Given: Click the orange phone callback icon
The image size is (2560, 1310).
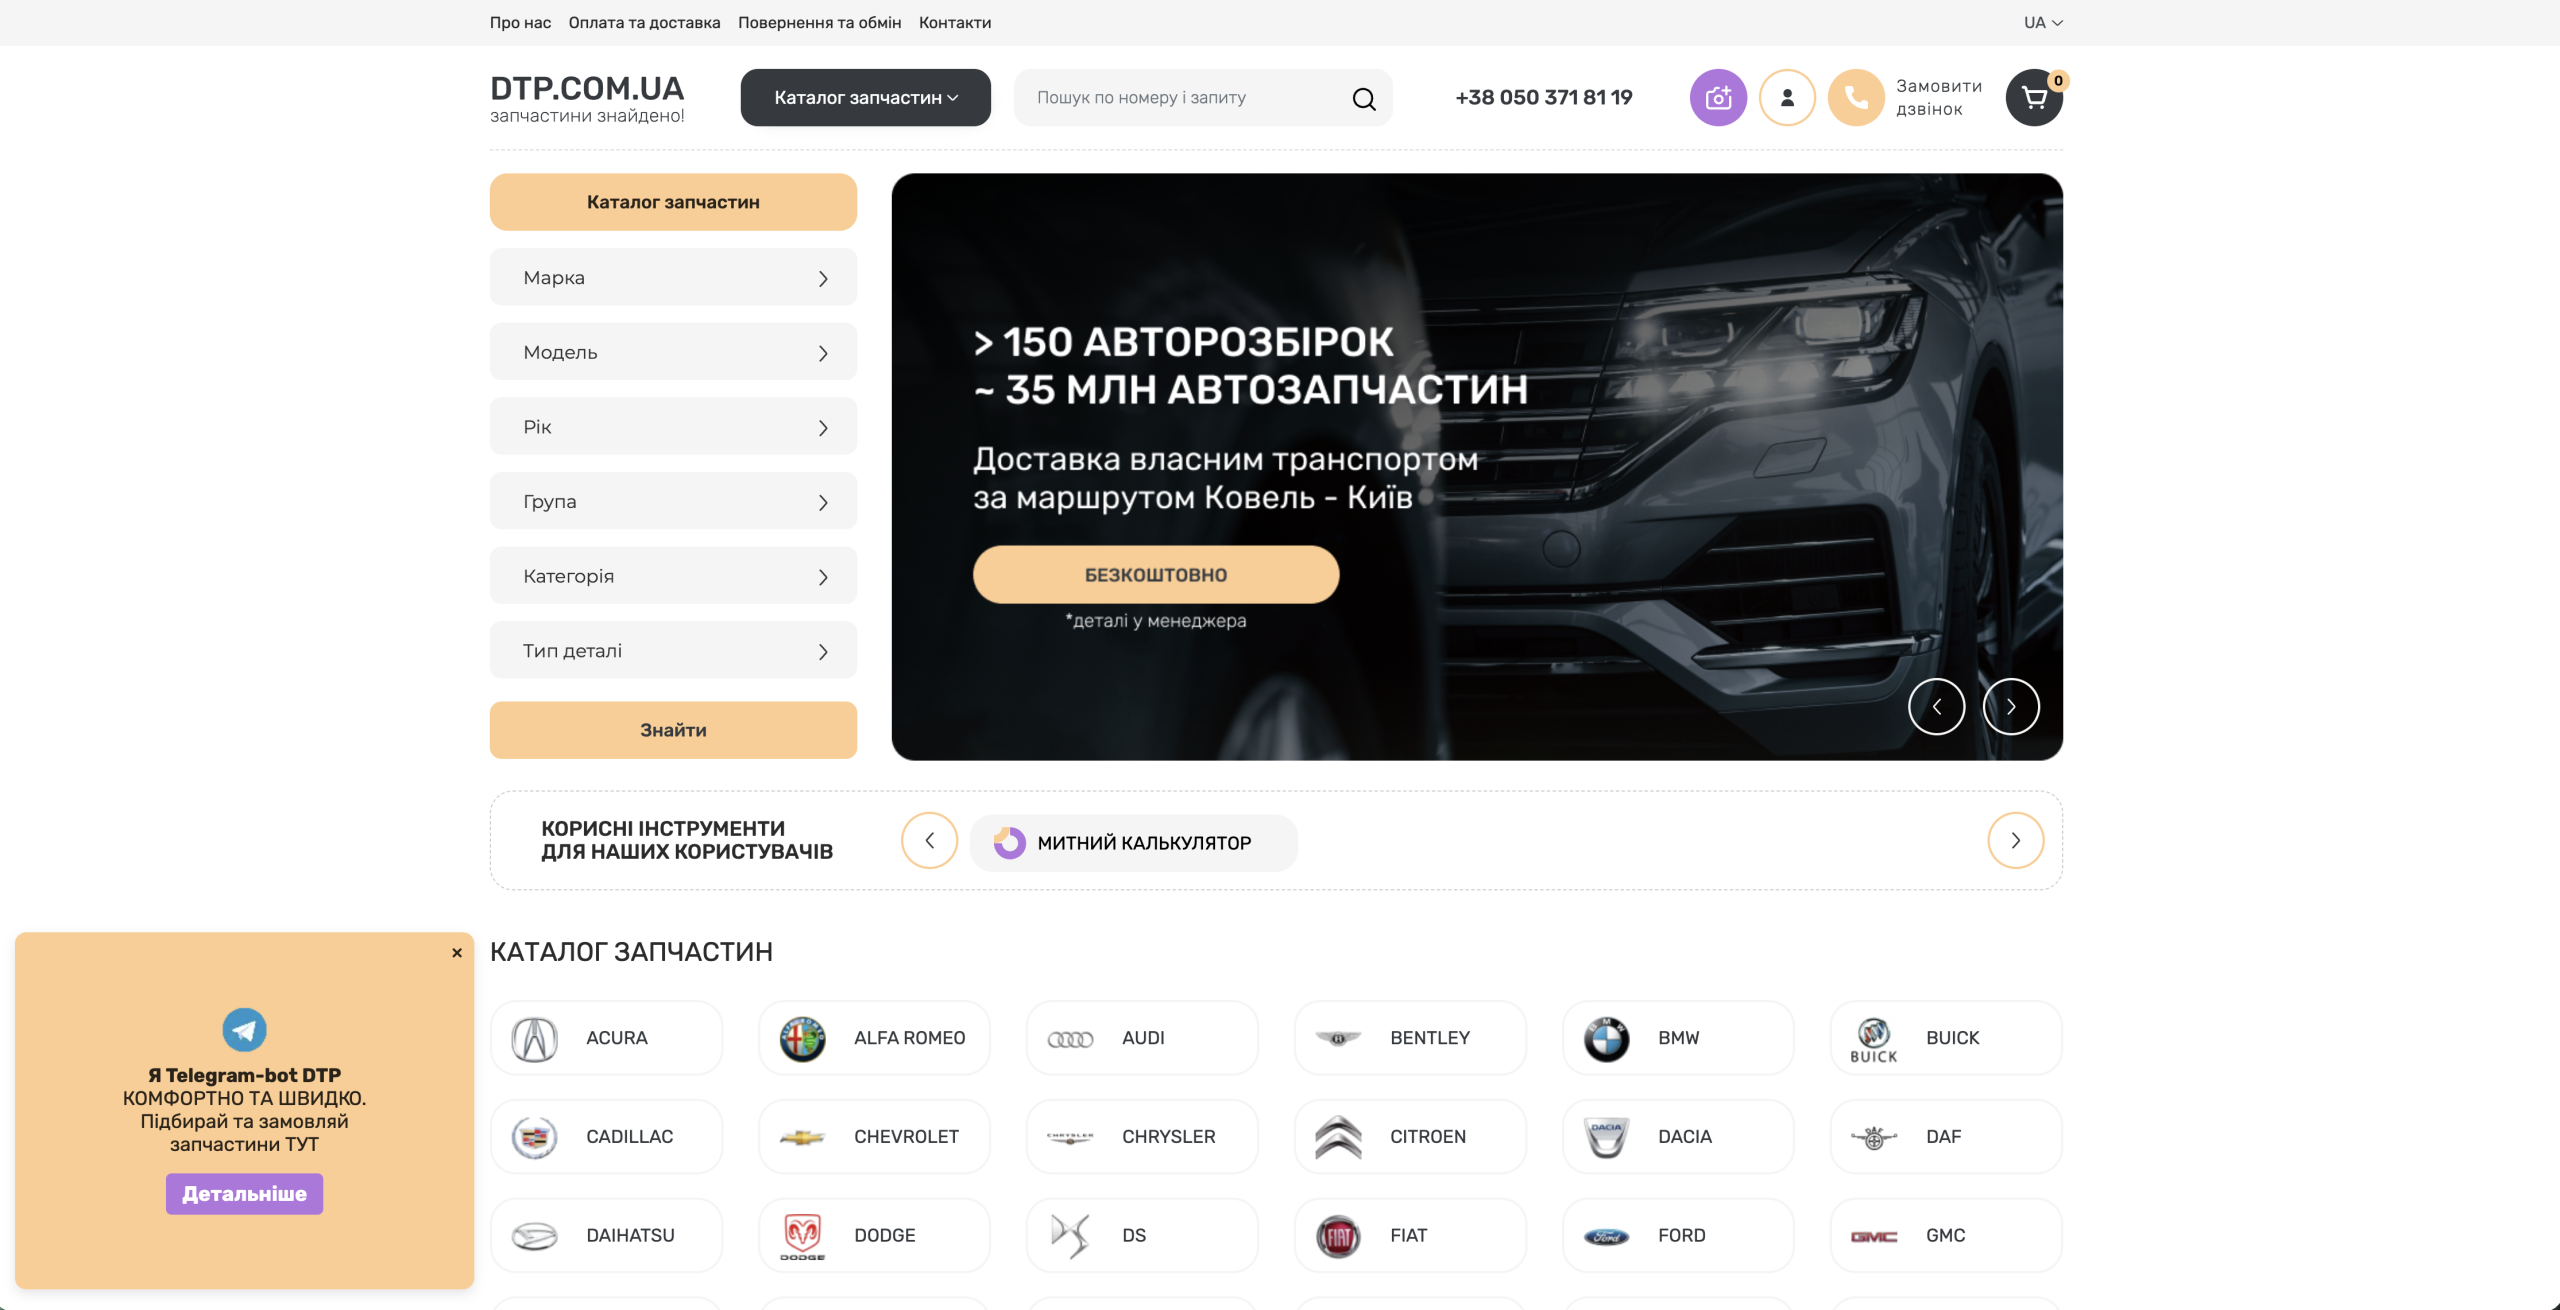Looking at the screenshot, I should point(1856,97).
